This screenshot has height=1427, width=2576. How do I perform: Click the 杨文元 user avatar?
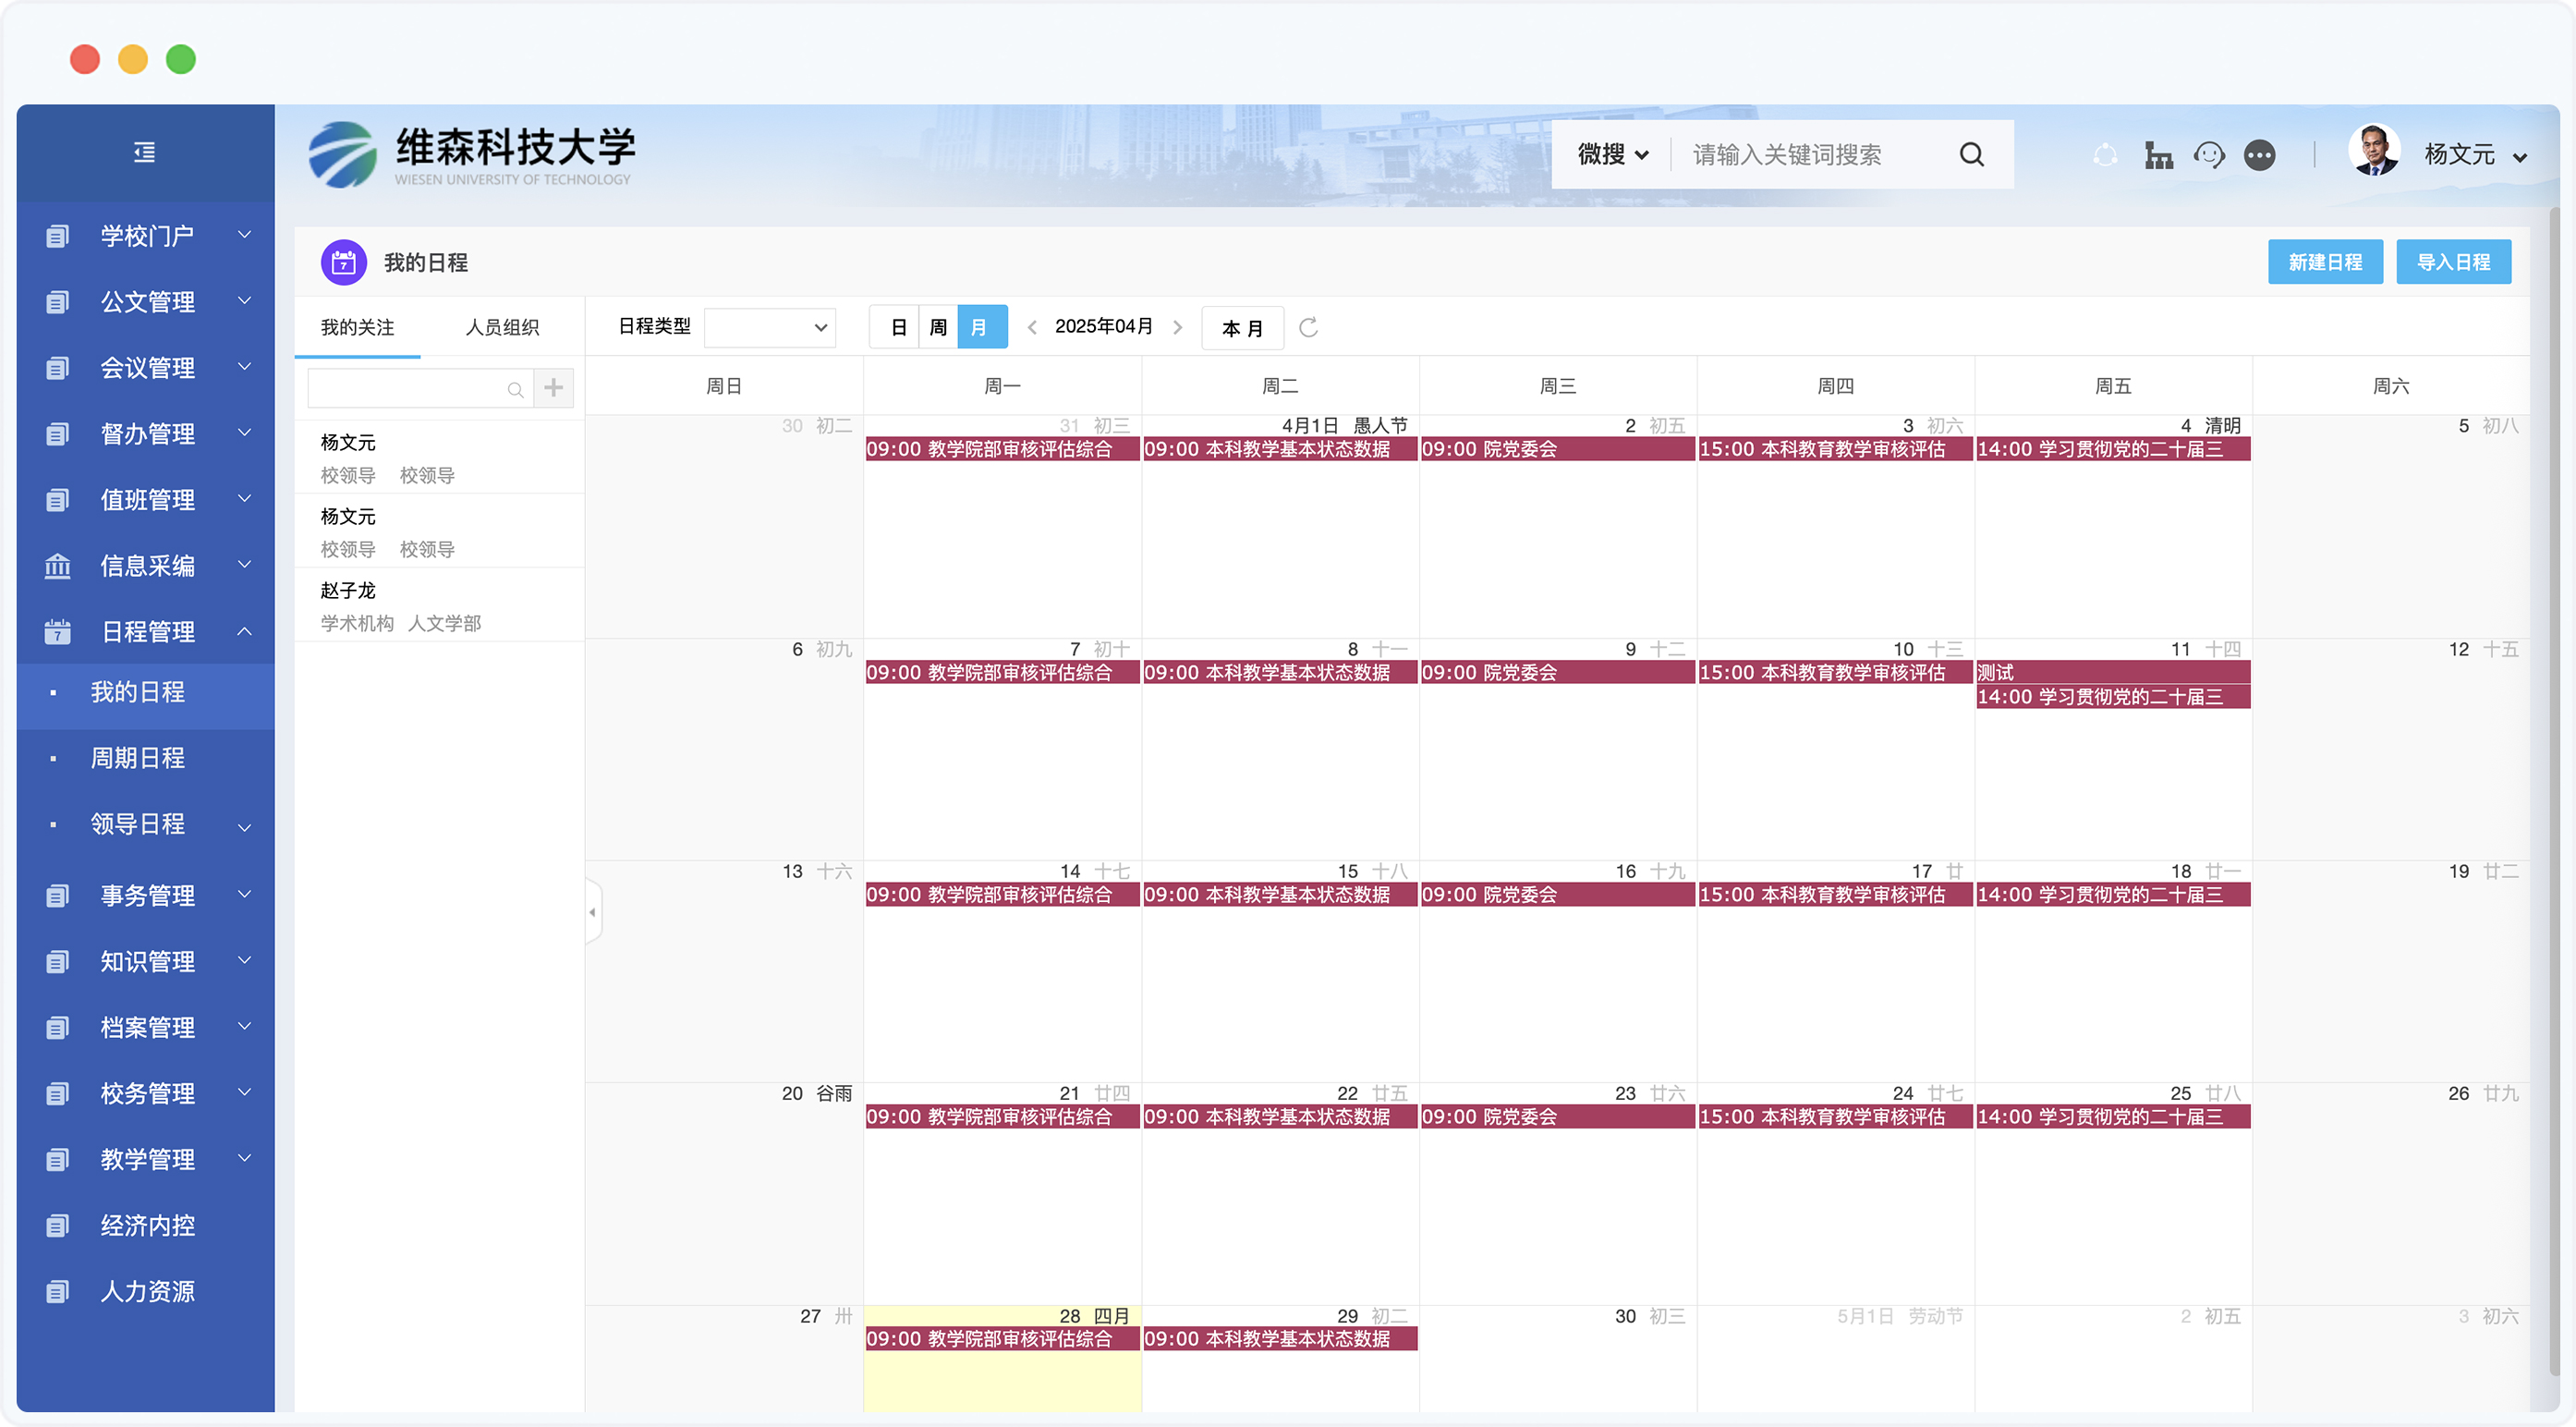[2374, 151]
